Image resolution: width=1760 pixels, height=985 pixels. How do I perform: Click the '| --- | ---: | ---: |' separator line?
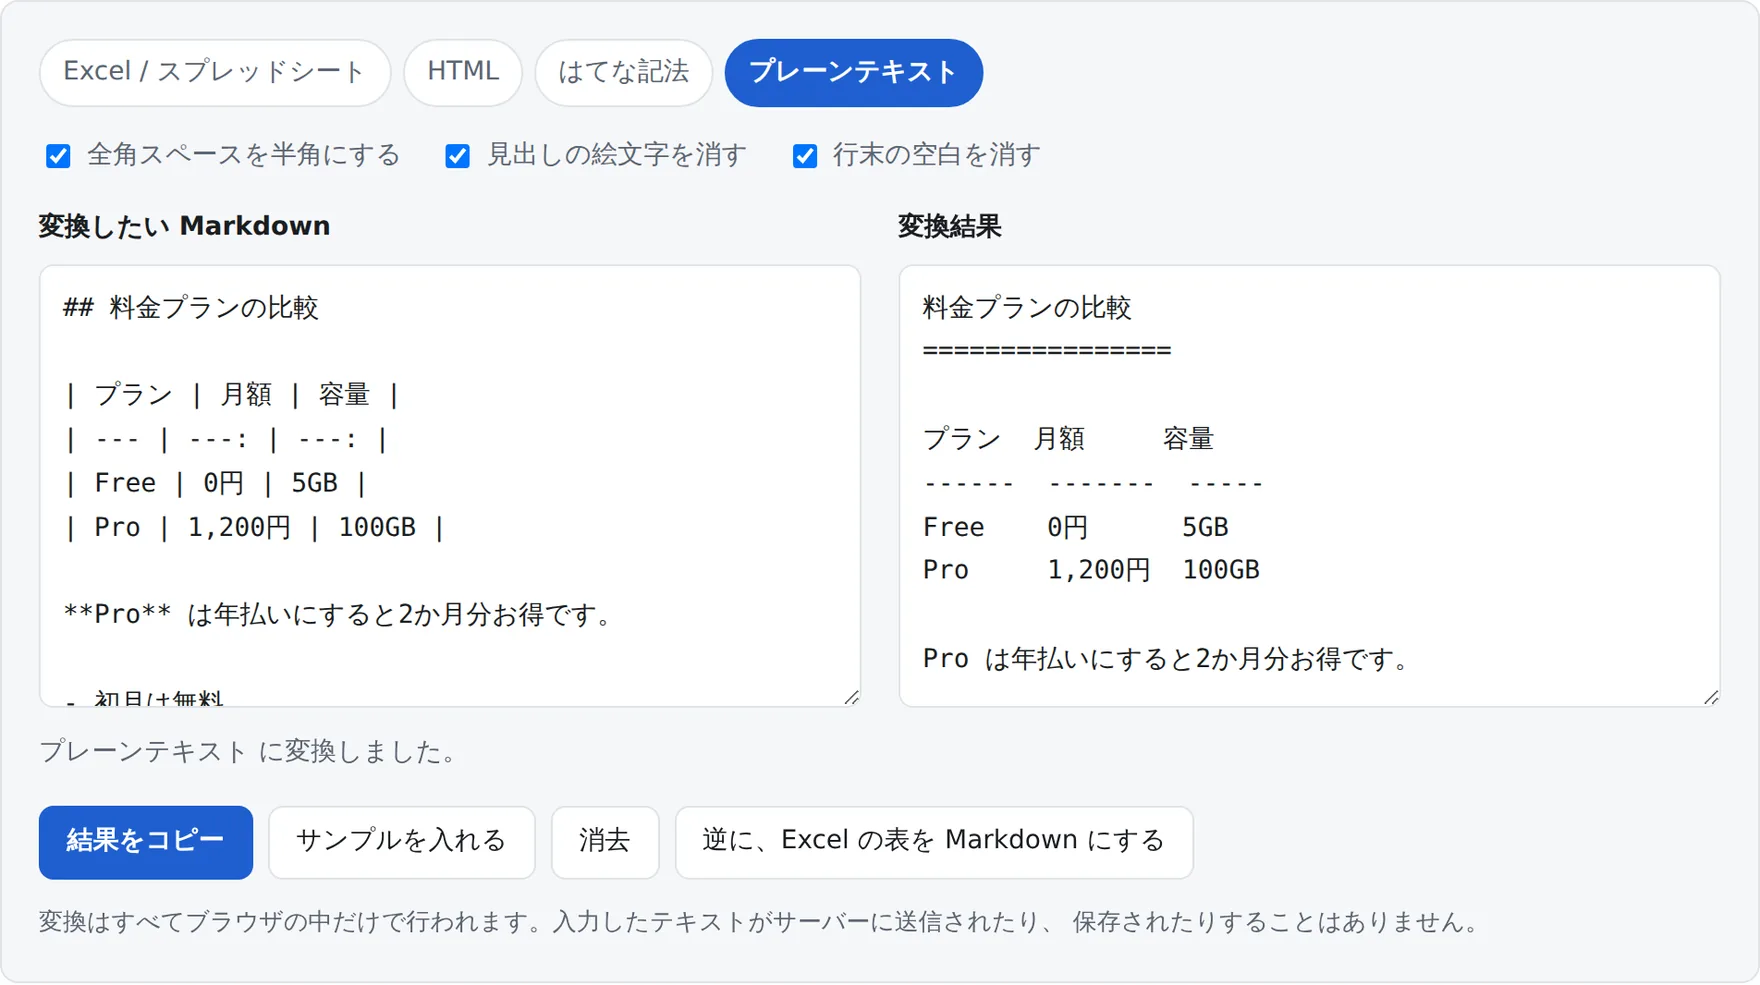coord(225,439)
